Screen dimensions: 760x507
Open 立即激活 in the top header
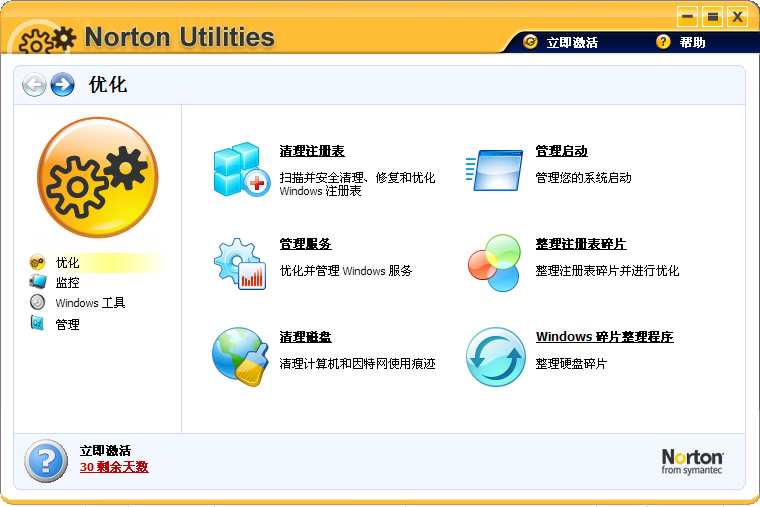(x=572, y=43)
